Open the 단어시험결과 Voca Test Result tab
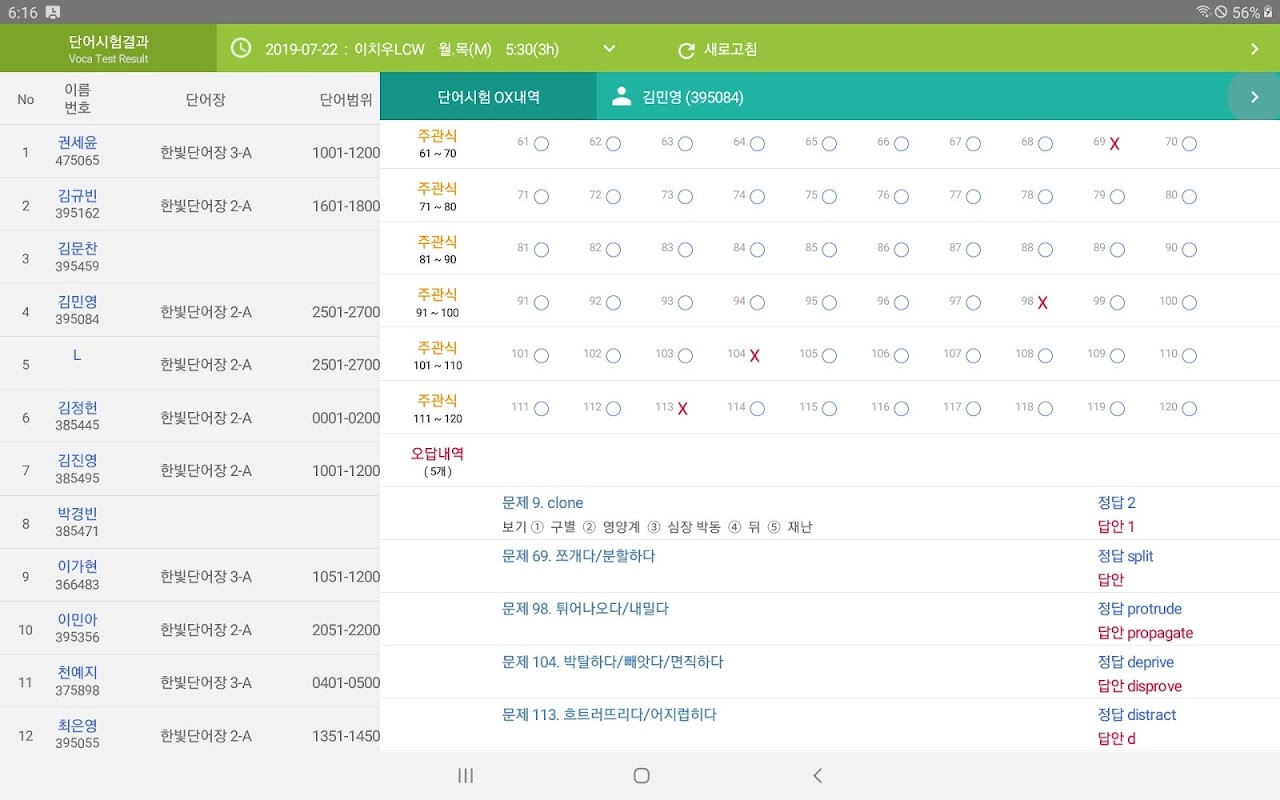The image size is (1280, 800). point(108,49)
